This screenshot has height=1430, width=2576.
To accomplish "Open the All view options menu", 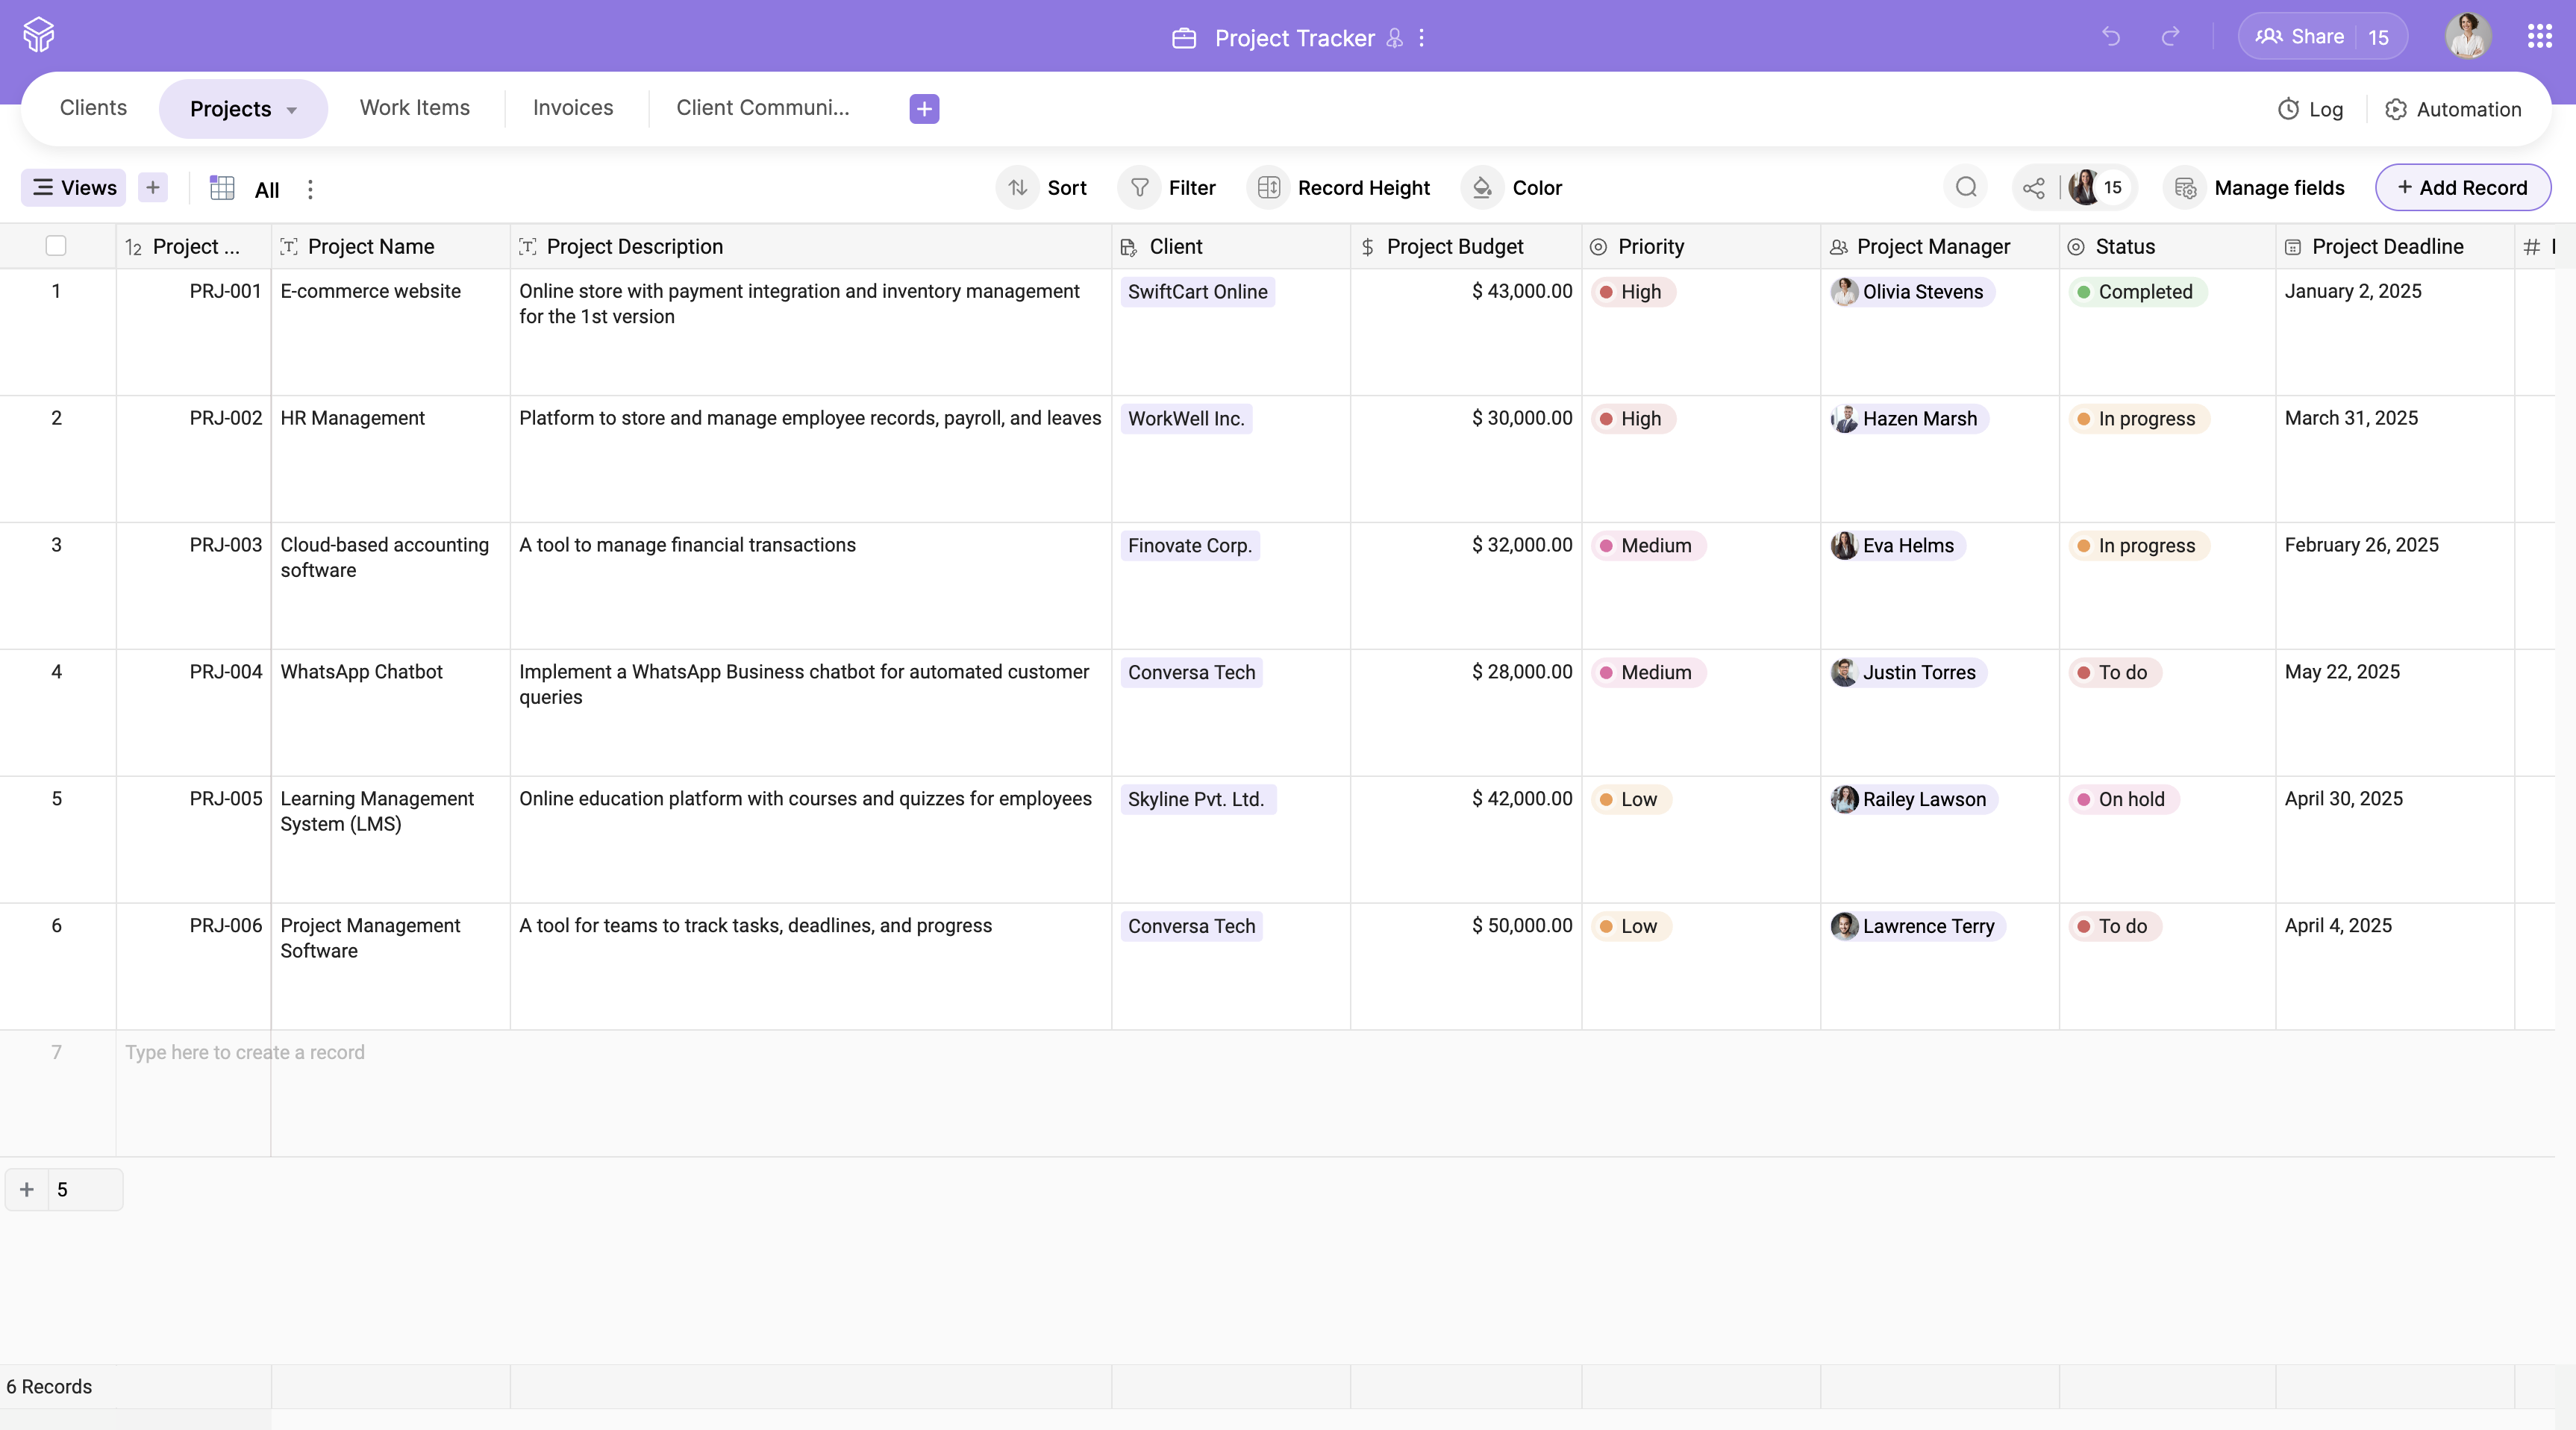I will pos(310,189).
